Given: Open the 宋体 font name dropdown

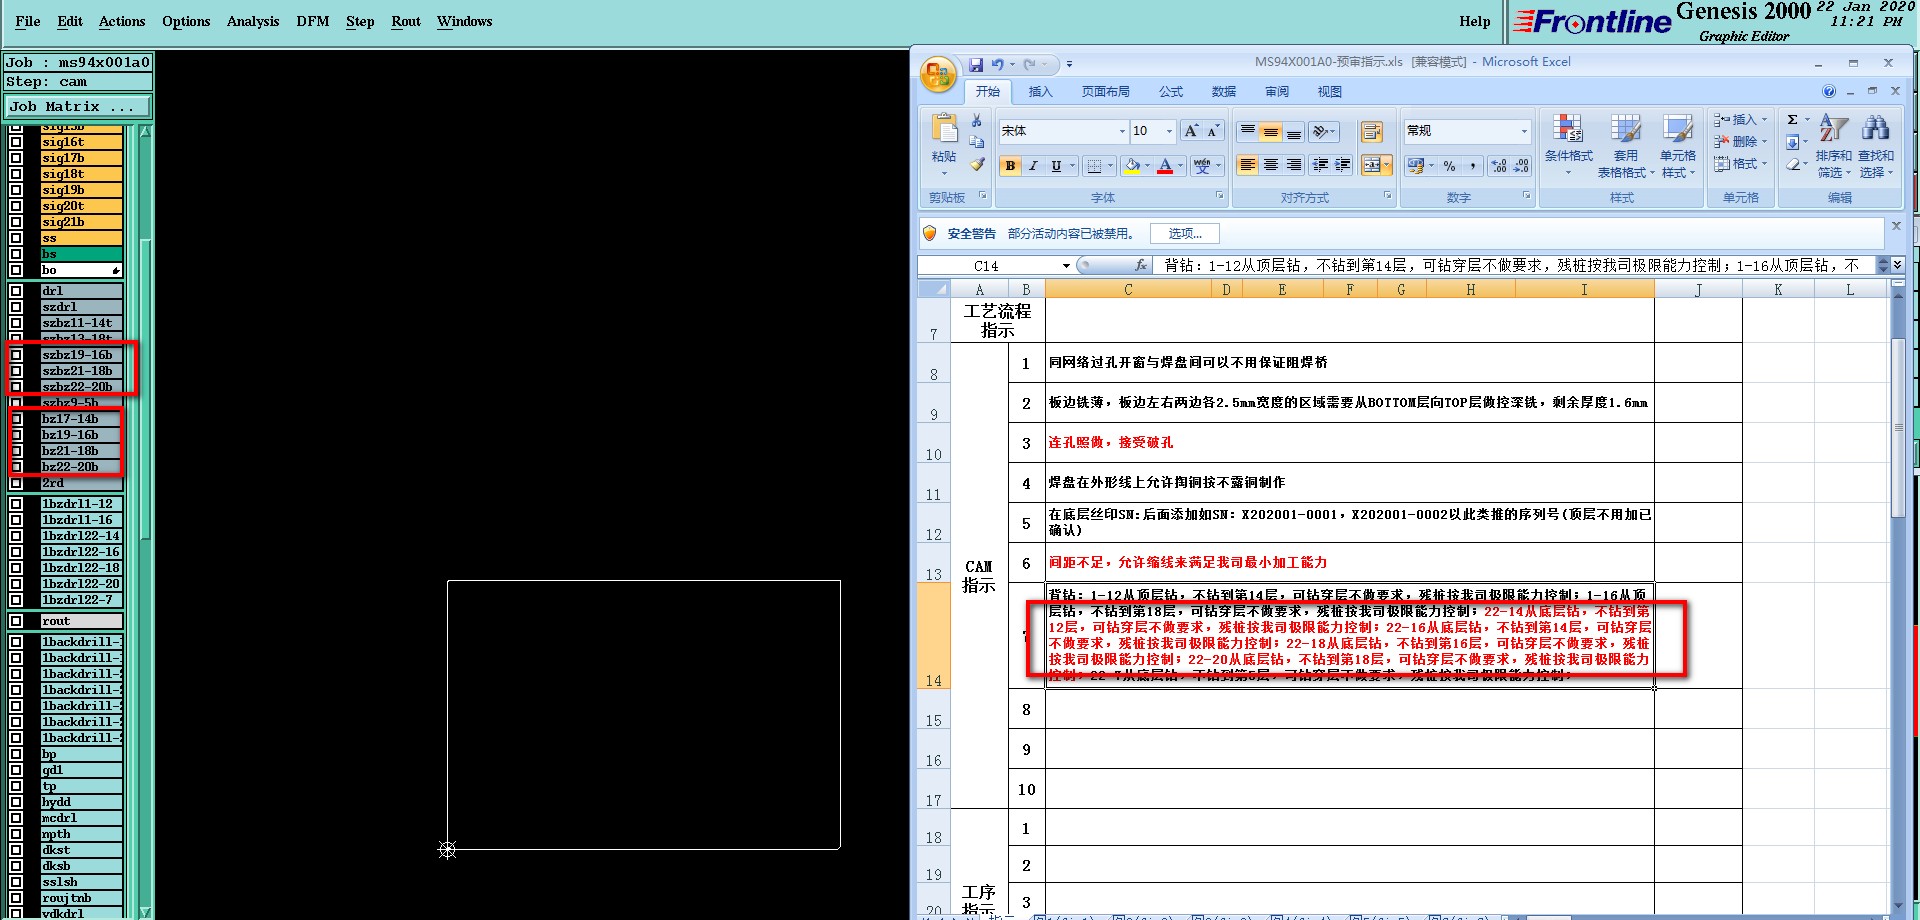Looking at the screenshot, I should (x=1122, y=131).
